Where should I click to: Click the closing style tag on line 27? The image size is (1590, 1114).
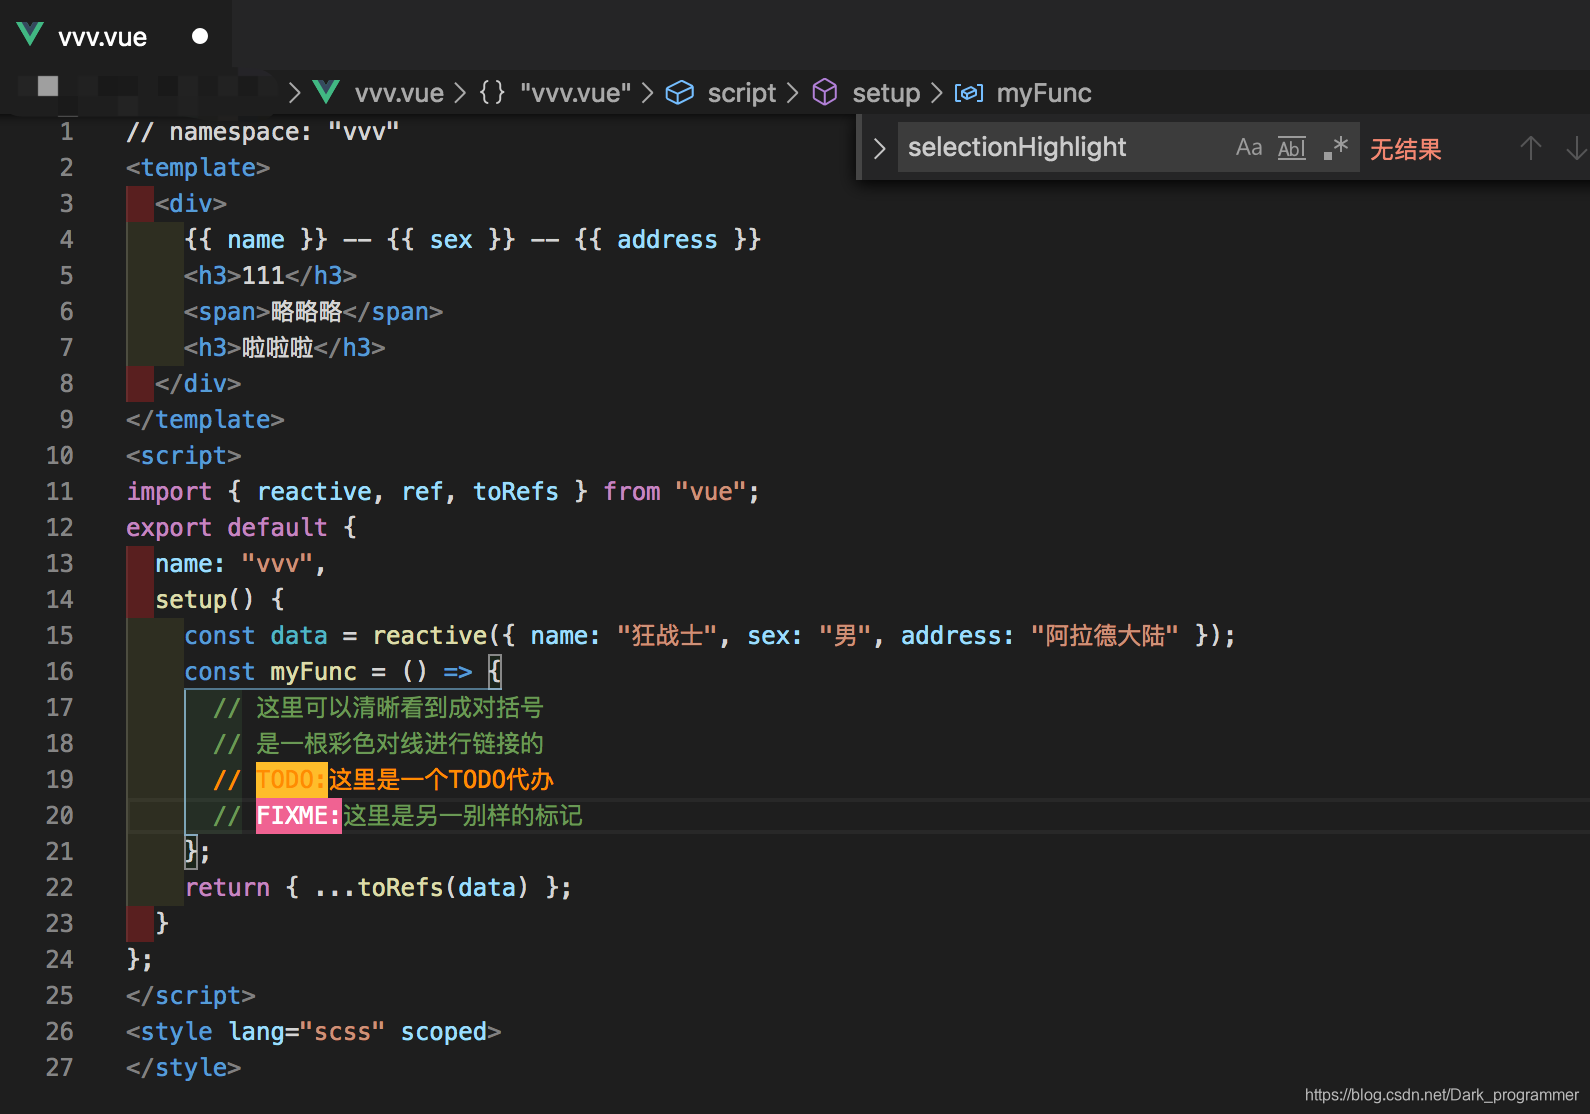point(184,1067)
